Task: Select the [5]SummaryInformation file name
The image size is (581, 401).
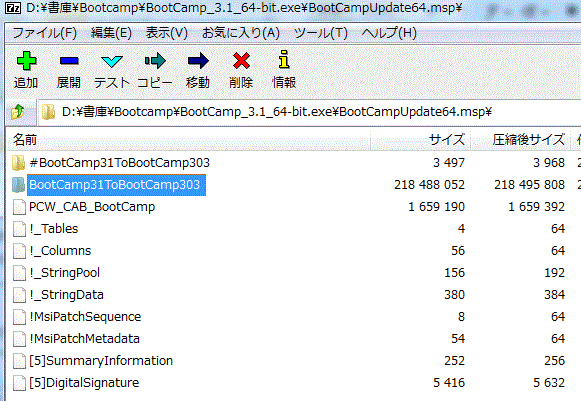Action: point(101,361)
